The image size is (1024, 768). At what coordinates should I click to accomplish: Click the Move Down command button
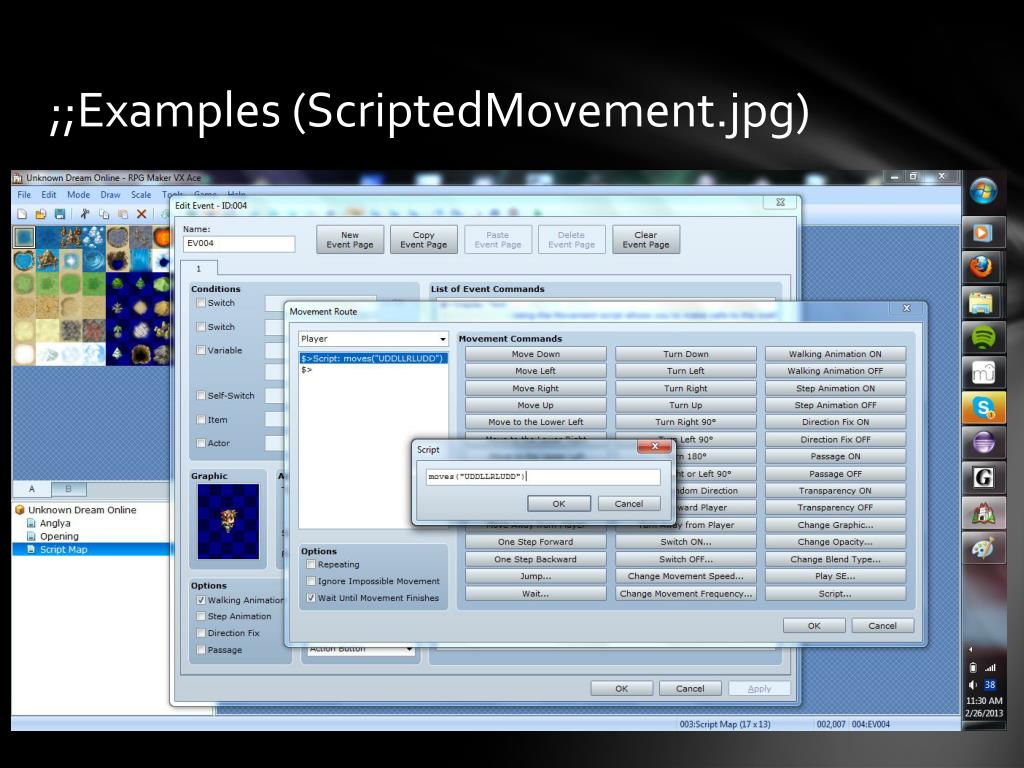point(536,354)
